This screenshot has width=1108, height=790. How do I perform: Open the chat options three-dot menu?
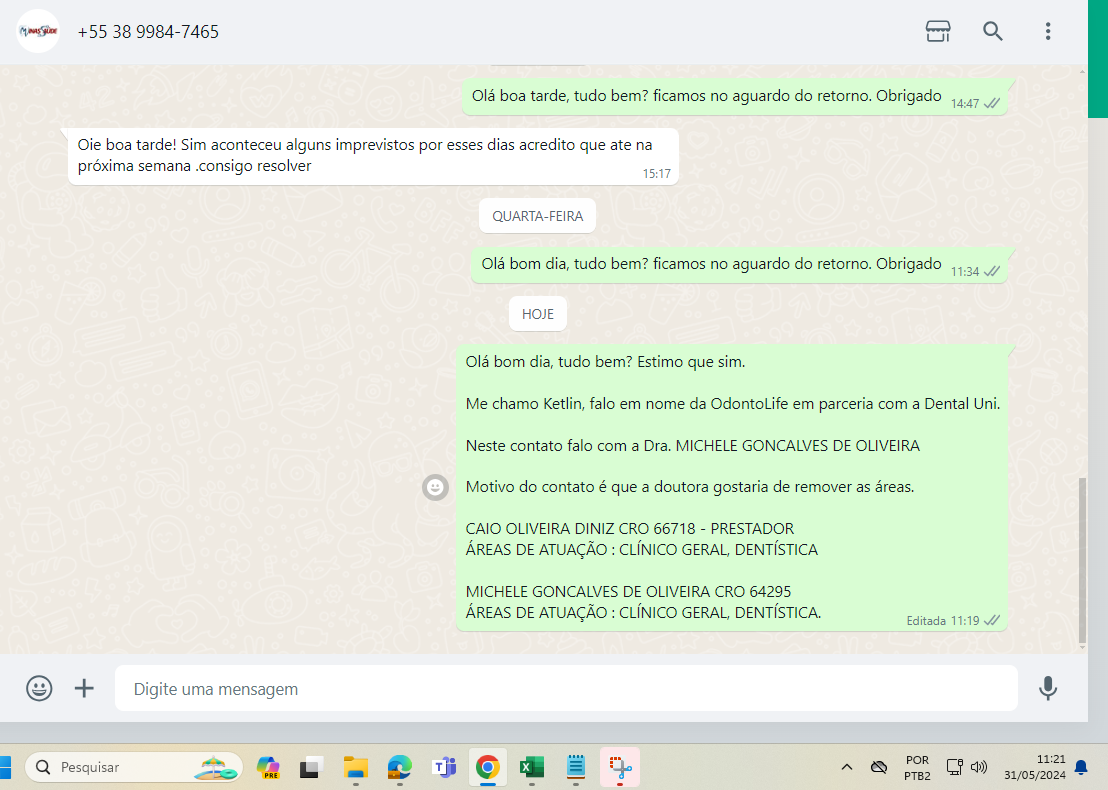[1048, 31]
